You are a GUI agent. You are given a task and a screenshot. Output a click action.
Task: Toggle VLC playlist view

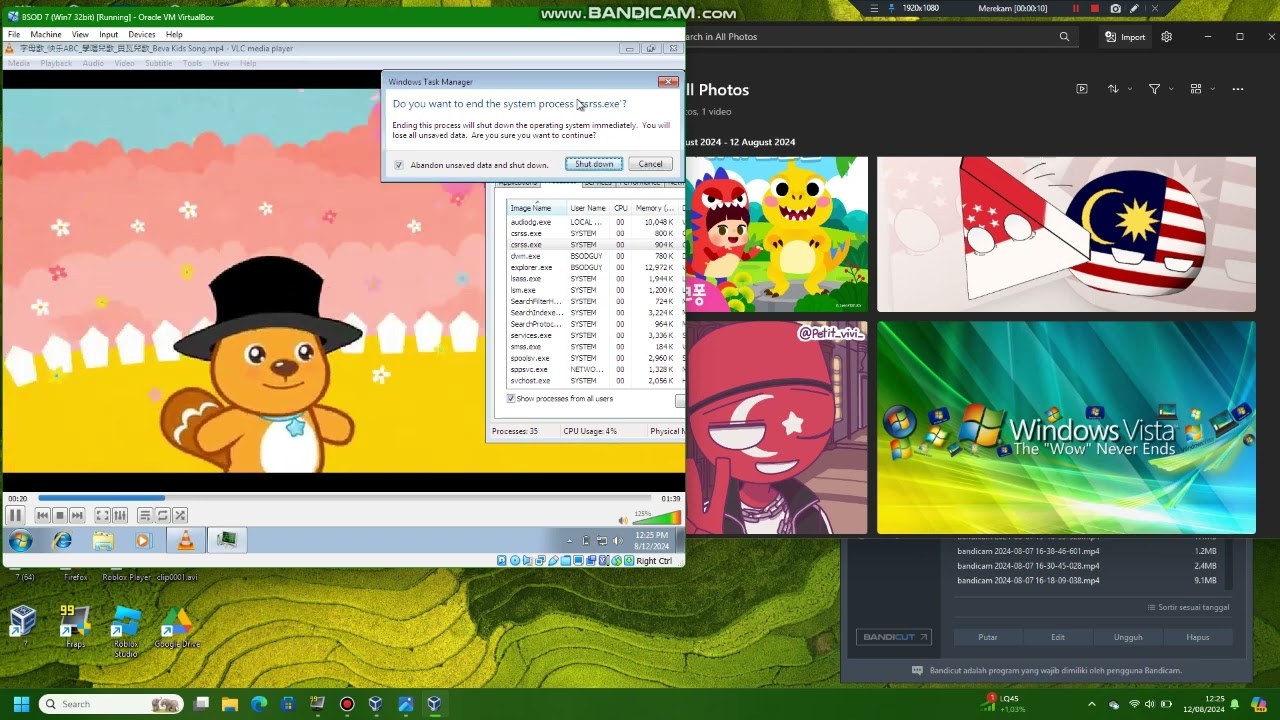(145, 515)
